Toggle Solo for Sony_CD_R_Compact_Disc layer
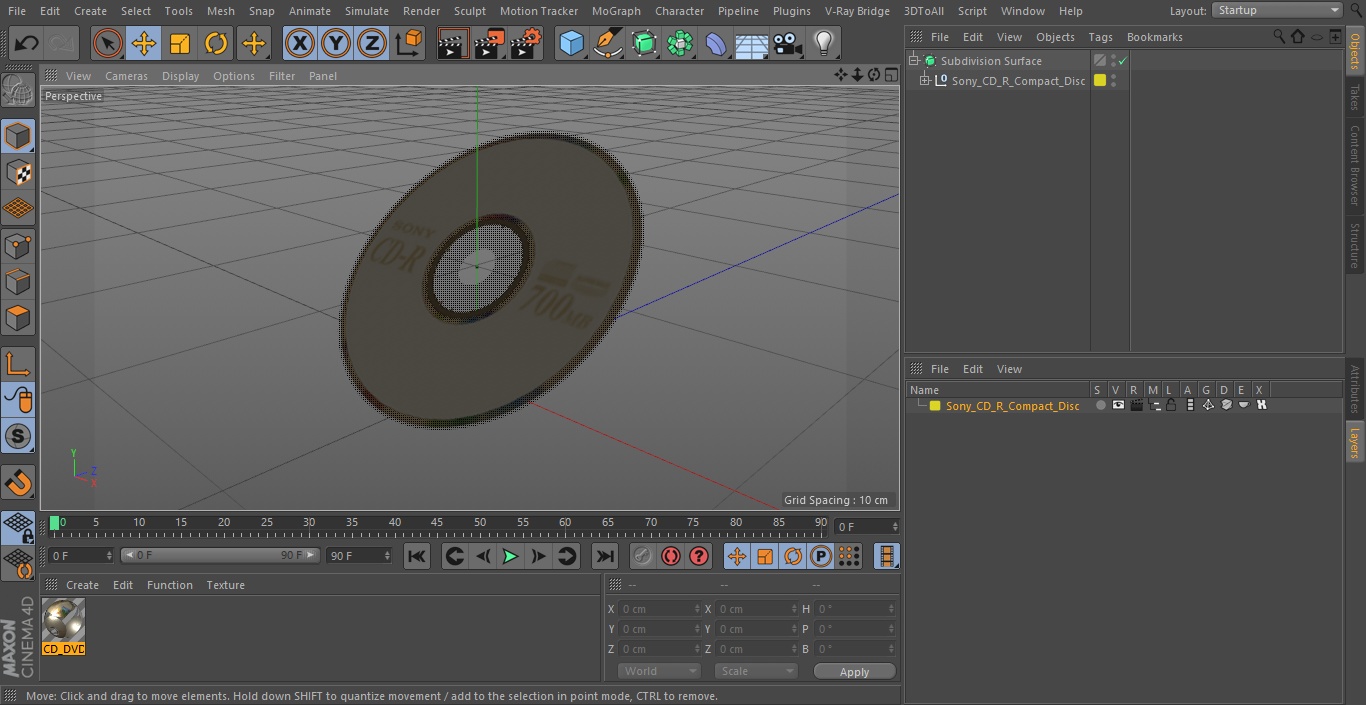This screenshot has height=705, width=1366. [x=1101, y=406]
